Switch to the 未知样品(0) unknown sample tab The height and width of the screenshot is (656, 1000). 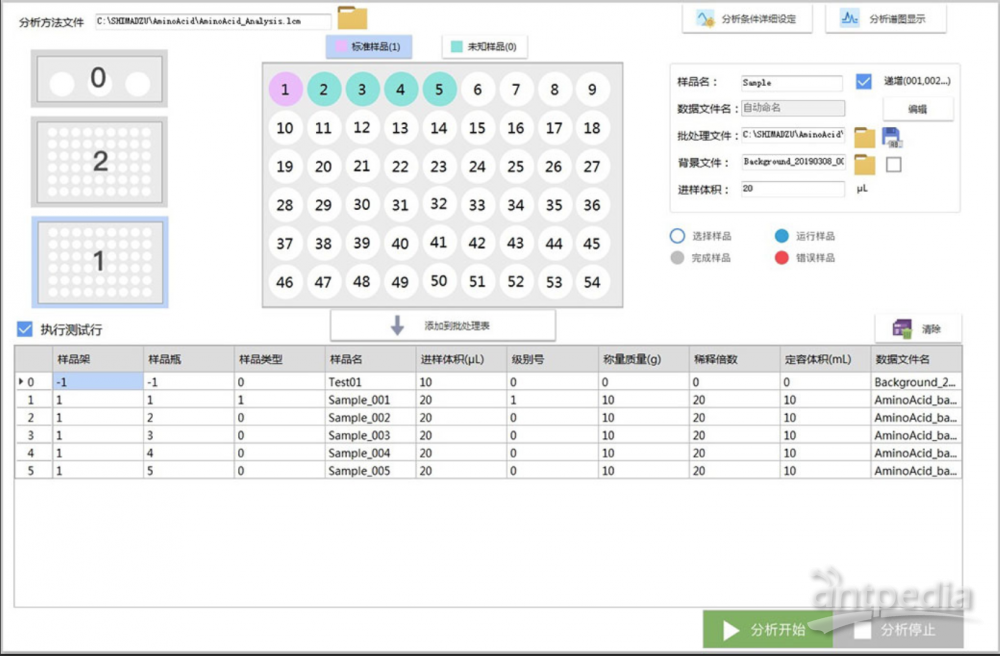click(x=485, y=47)
